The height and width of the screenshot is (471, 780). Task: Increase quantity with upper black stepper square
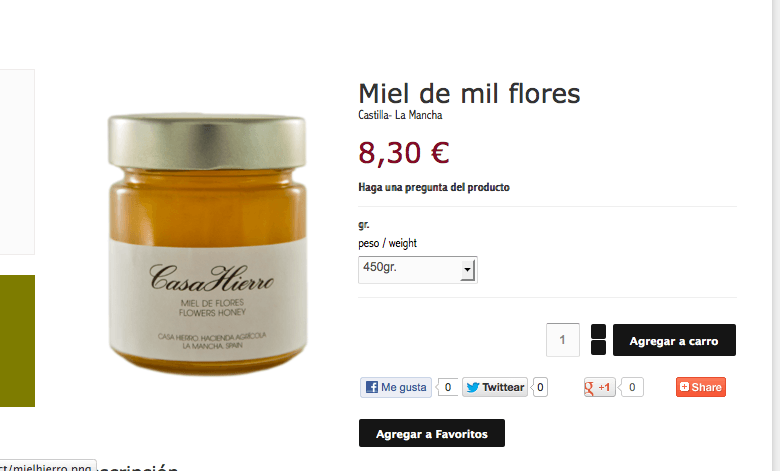pyautogui.click(x=598, y=332)
